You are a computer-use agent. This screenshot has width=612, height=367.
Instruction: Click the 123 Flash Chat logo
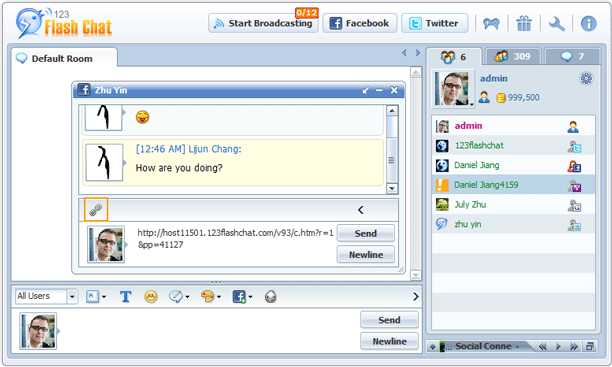click(x=64, y=23)
